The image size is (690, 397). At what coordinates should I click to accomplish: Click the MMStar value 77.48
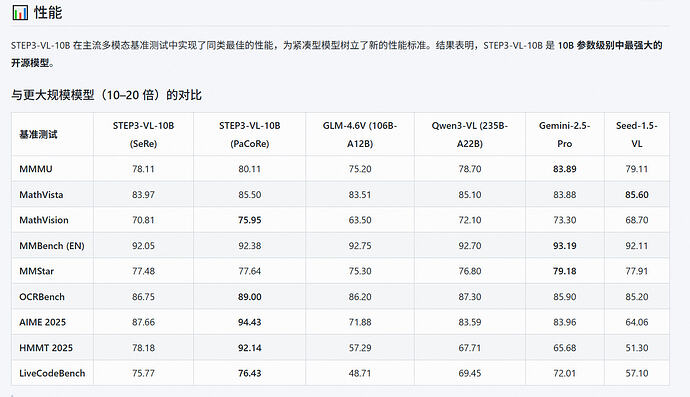[143, 271]
